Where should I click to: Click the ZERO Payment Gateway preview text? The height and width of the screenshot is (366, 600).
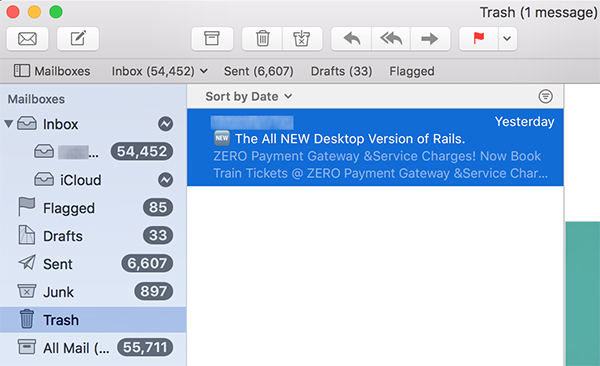click(x=380, y=165)
